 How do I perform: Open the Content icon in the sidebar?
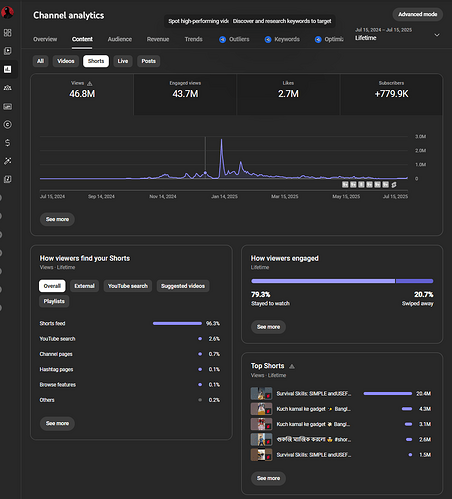tap(7, 51)
